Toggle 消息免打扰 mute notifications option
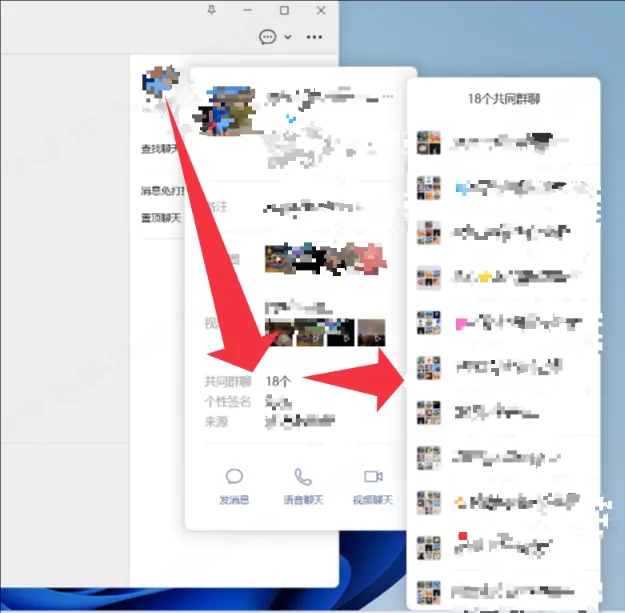 160,191
